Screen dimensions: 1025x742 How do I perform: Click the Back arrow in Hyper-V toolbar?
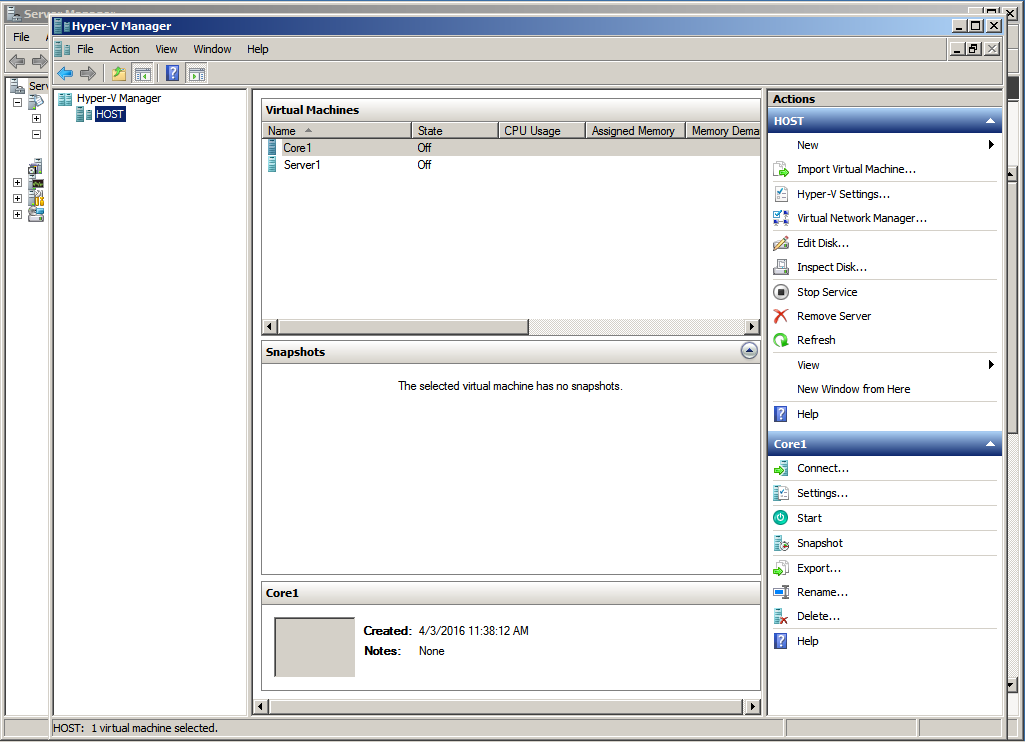click(65, 73)
